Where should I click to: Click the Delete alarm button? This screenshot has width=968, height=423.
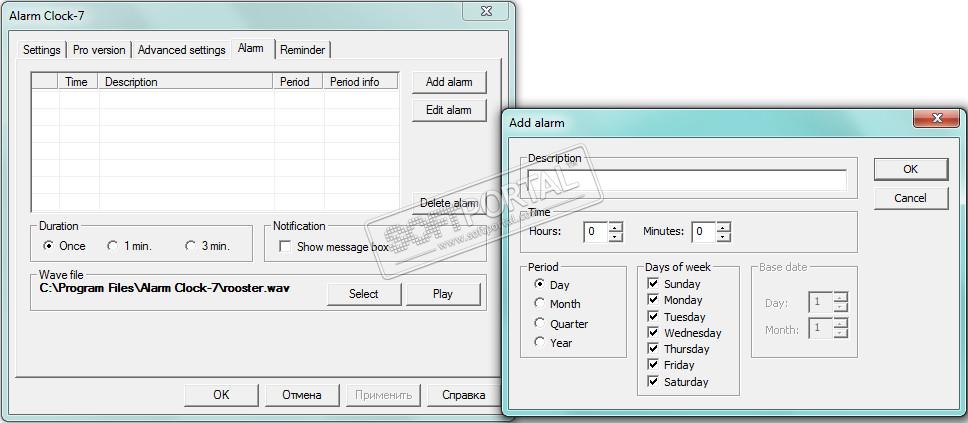point(449,203)
